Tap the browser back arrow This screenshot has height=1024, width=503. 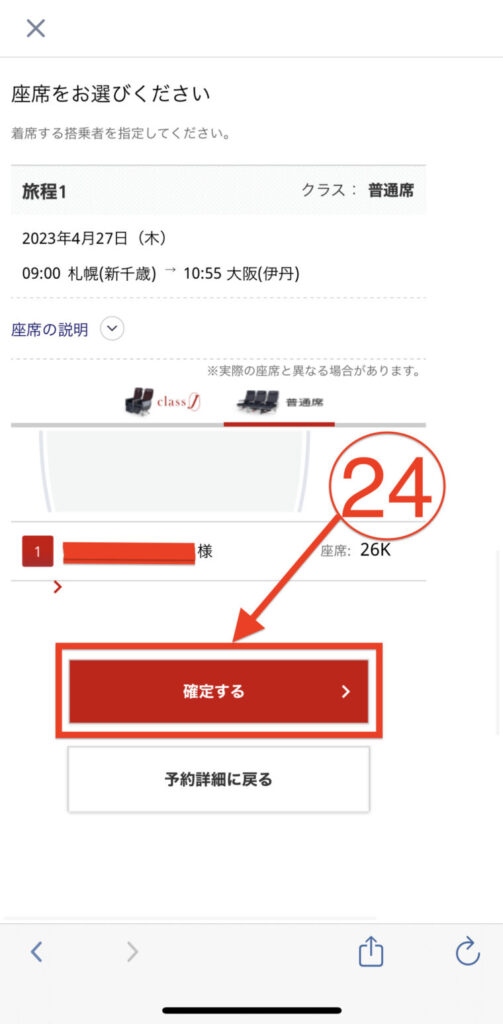coord(37,952)
